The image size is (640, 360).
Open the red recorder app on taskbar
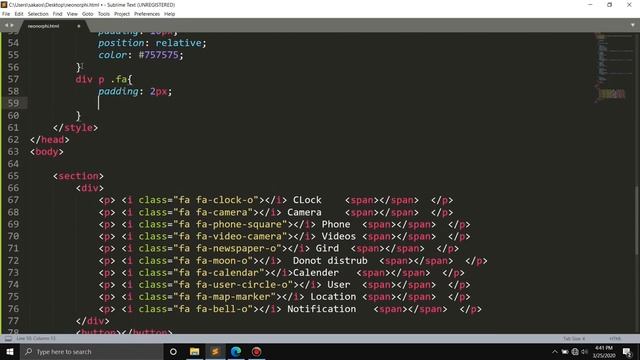tap(256, 351)
